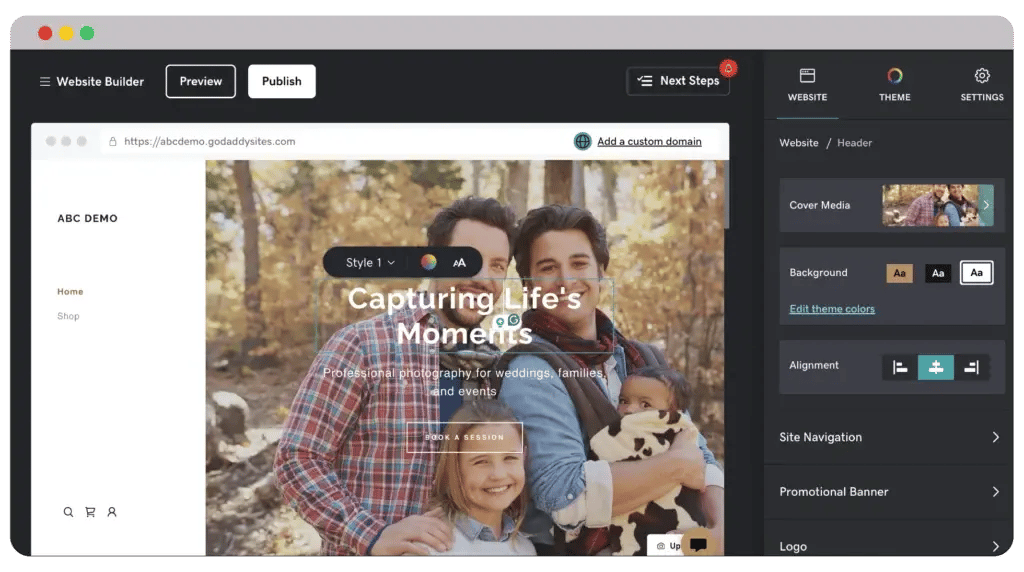Click the hamburger menu next to Website Builder
This screenshot has width=1024, height=572.
[45, 82]
